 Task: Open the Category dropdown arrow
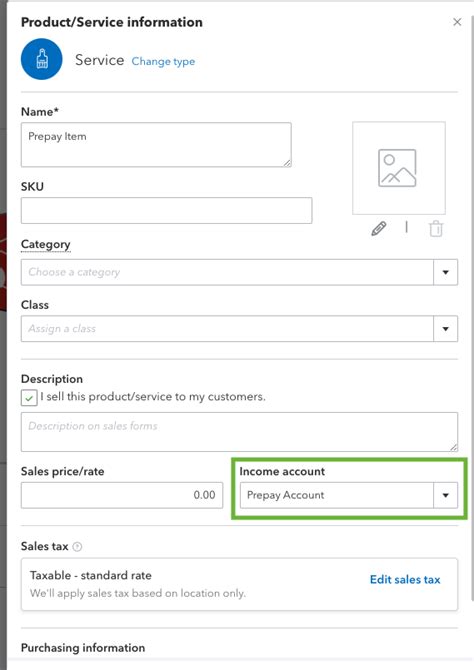click(445, 272)
